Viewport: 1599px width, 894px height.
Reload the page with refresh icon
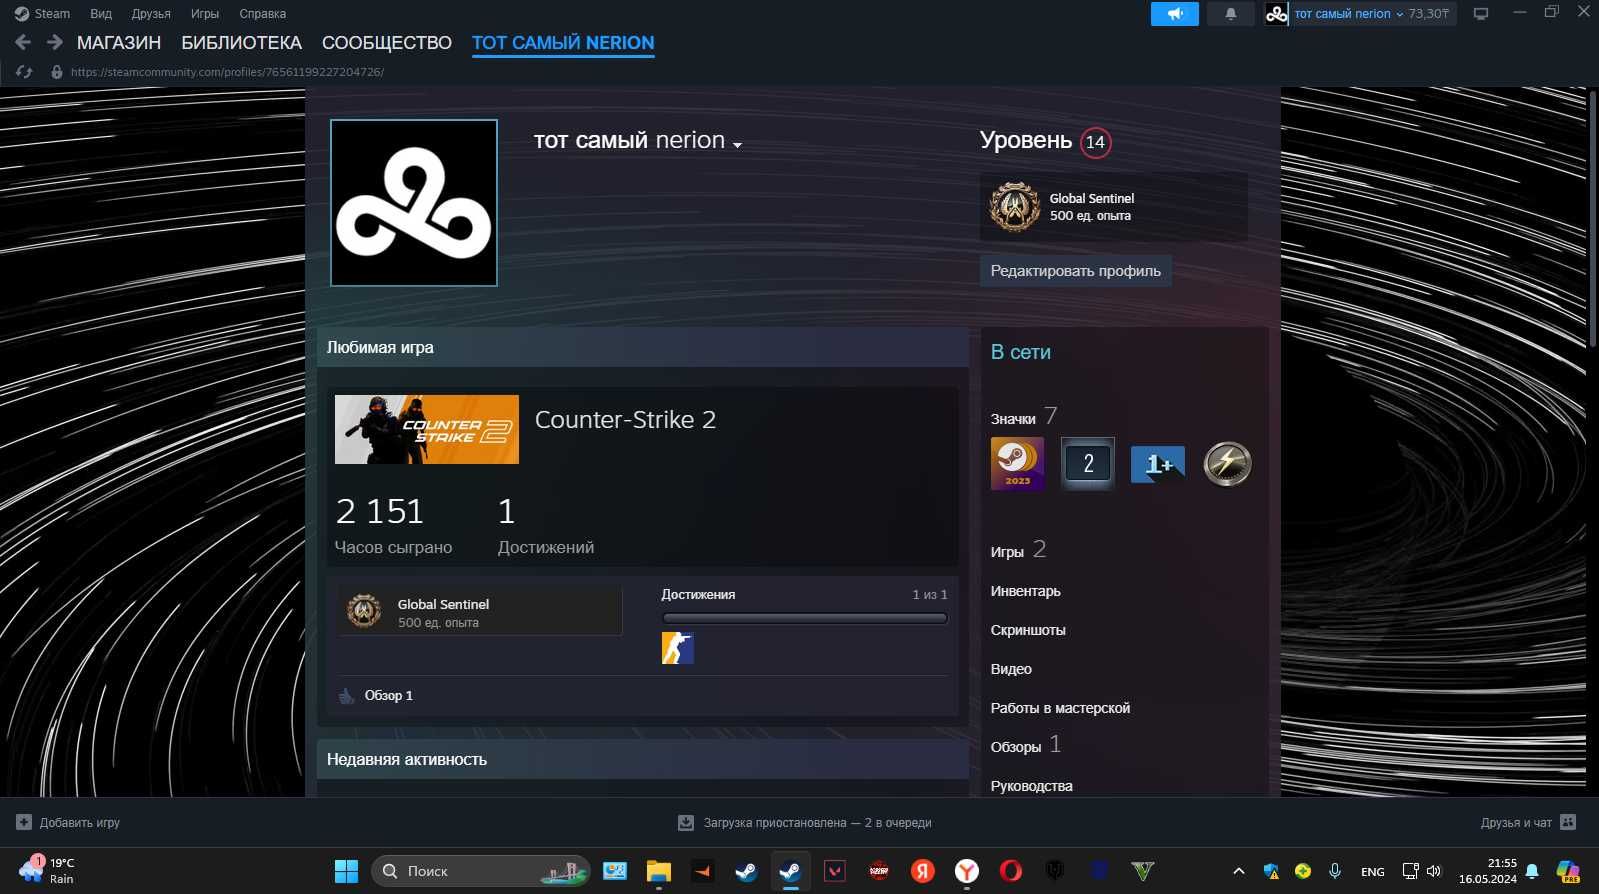[x=24, y=72]
